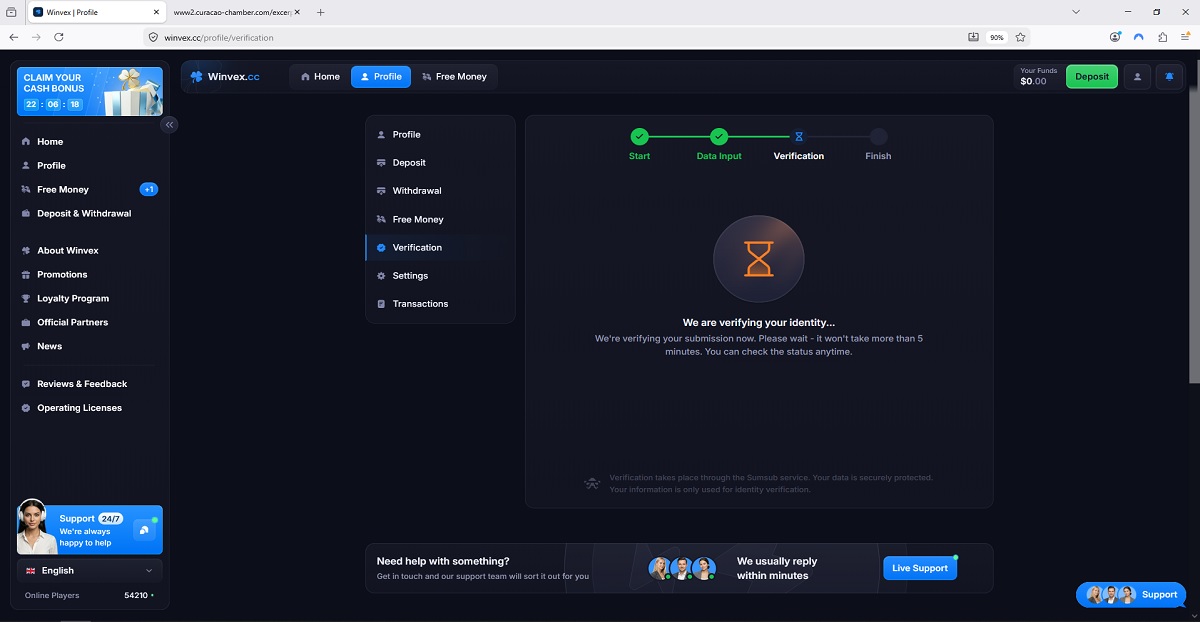Click the shield icon in the address bar
1200x622 pixels.
click(x=153, y=37)
